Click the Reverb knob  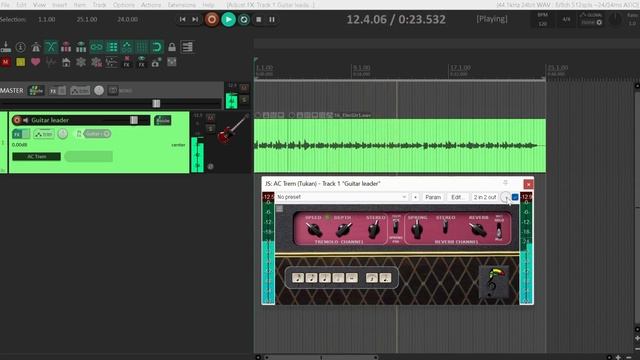click(x=477, y=230)
